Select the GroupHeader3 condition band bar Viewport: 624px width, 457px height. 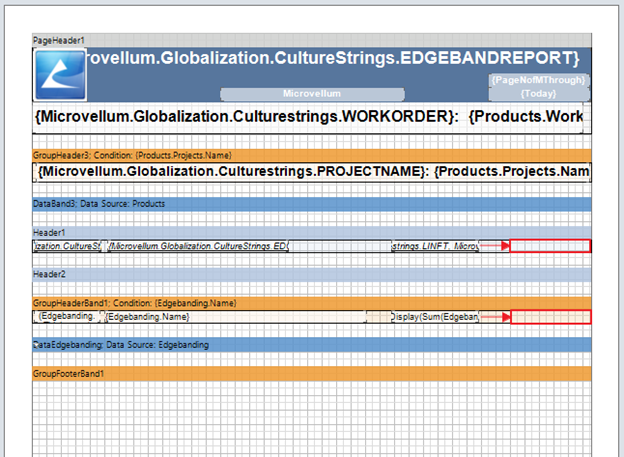click(312, 155)
